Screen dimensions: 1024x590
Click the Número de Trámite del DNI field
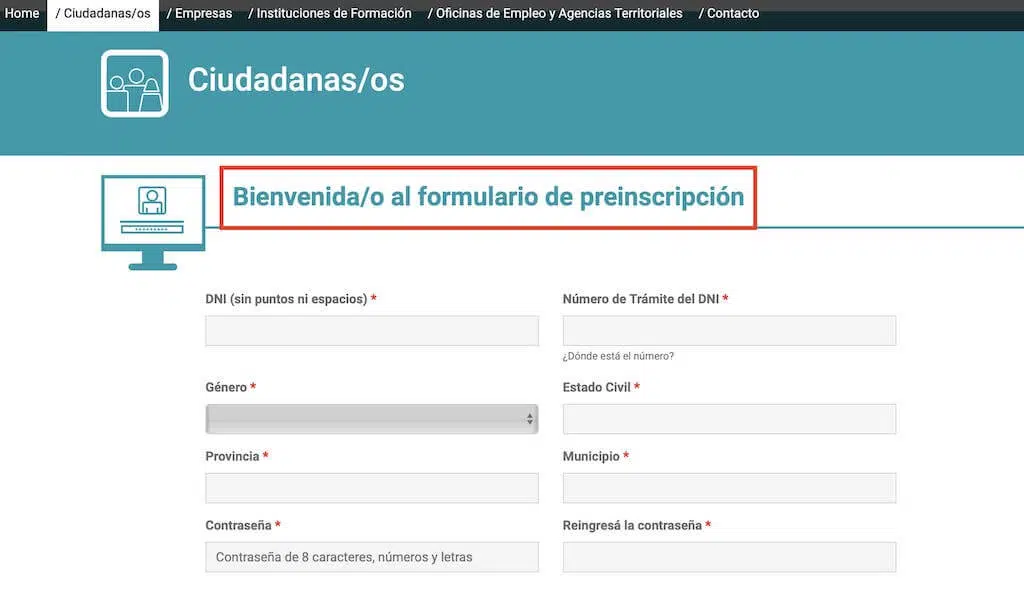coord(729,331)
